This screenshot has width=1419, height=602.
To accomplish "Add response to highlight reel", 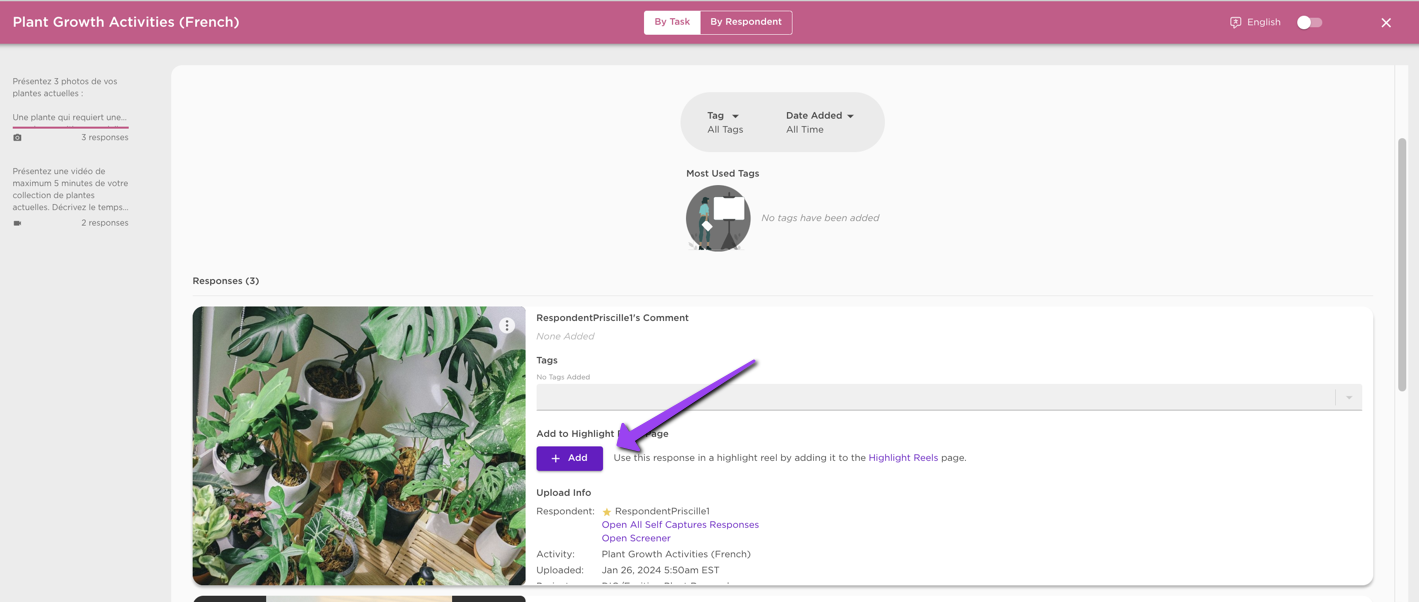I will (569, 458).
